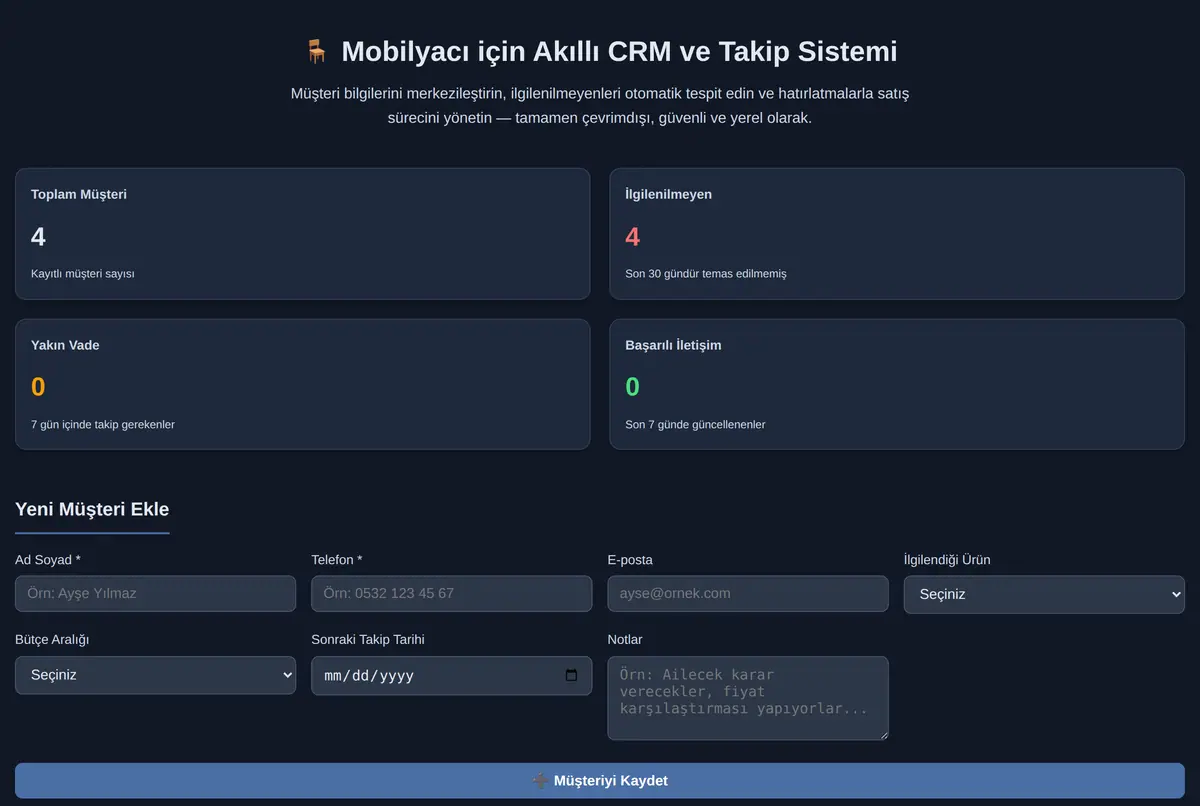Image resolution: width=1200 pixels, height=806 pixels.
Task: Click the subtitle paragraph under the title
Action: [600, 105]
